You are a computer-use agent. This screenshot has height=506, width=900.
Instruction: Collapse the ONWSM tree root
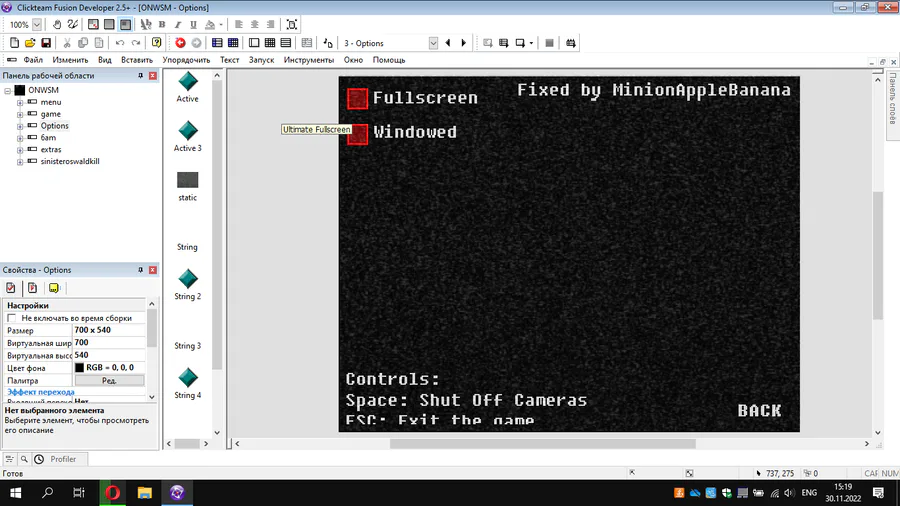(8, 91)
